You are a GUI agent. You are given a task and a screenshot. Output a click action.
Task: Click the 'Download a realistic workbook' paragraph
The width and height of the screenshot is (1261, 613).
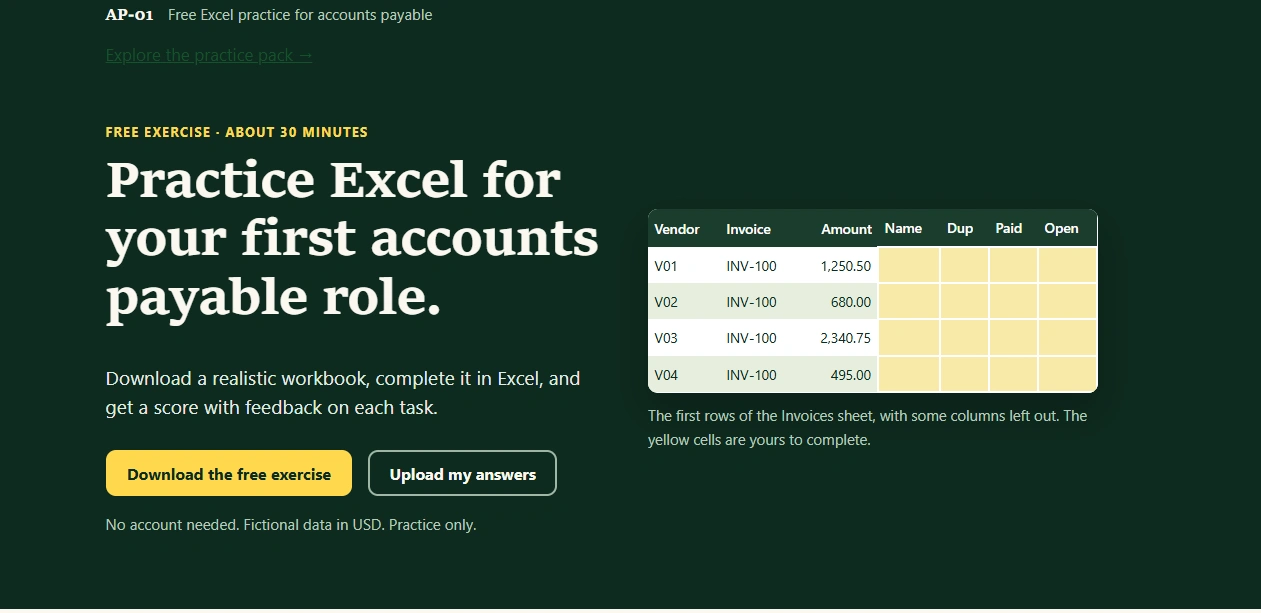[343, 393]
